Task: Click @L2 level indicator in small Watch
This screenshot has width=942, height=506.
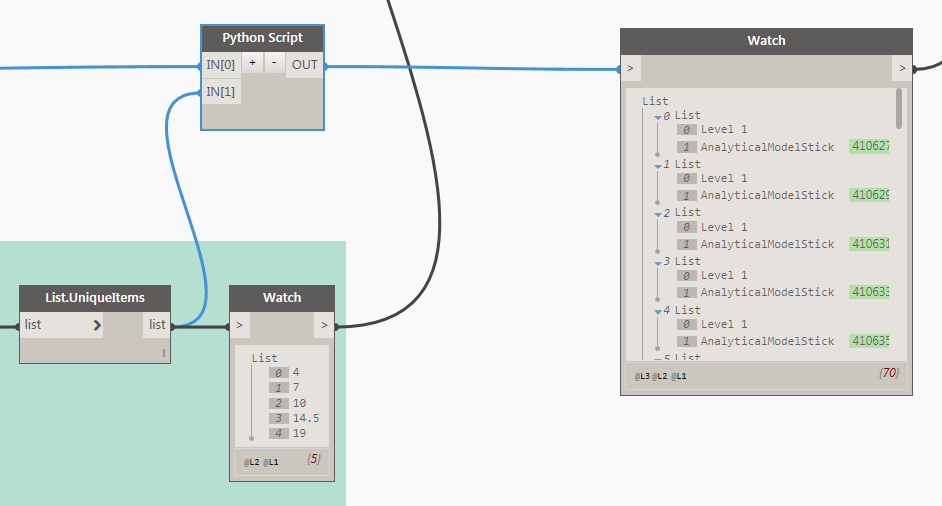Action: click(x=252, y=462)
